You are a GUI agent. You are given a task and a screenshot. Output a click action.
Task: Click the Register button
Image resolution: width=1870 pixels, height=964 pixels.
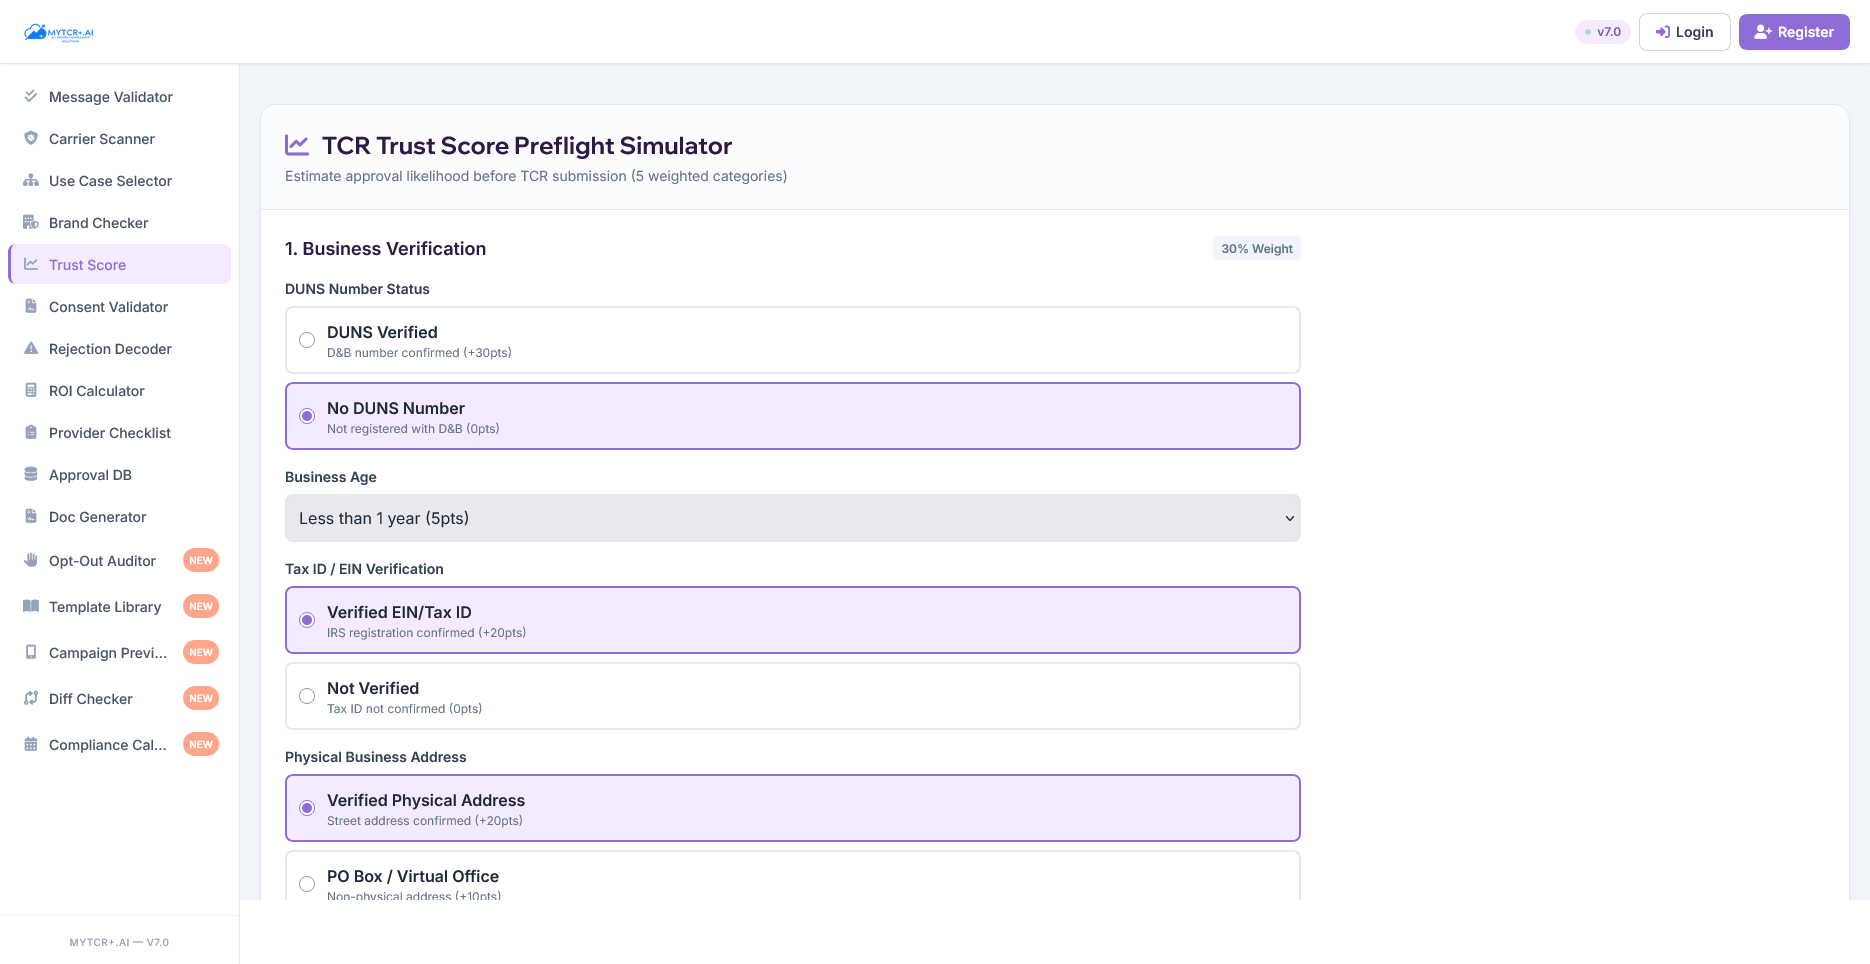coord(1793,31)
